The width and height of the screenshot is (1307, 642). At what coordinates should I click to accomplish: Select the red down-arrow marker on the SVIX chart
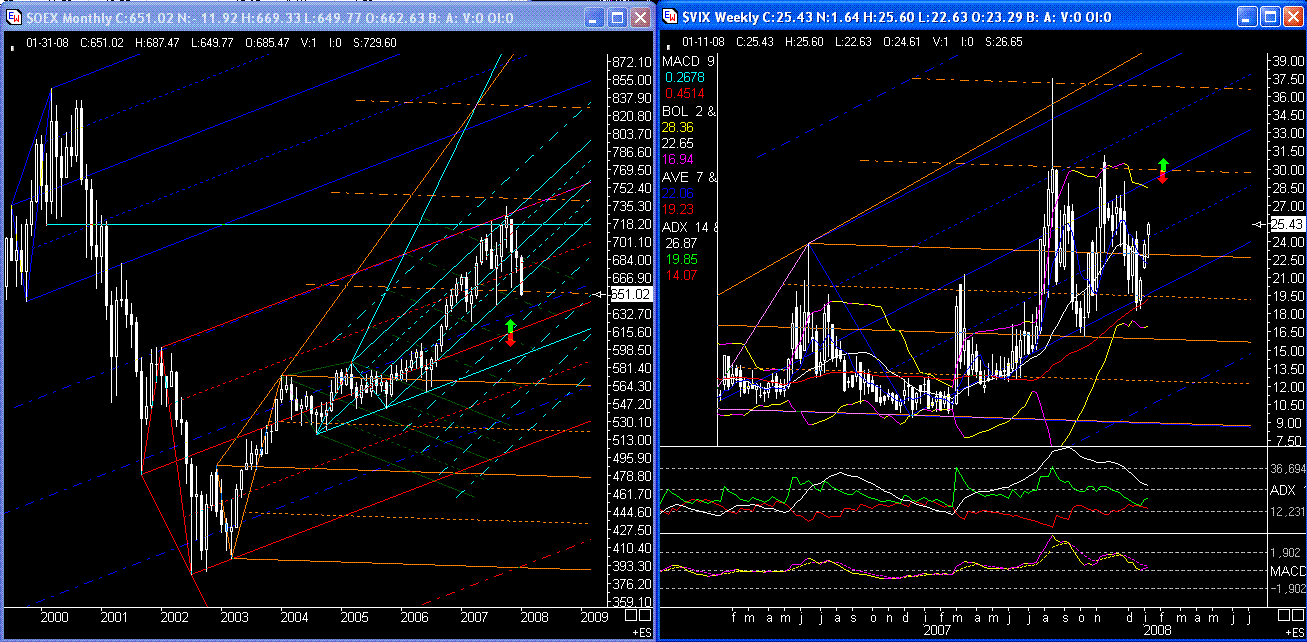pos(1161,176)
